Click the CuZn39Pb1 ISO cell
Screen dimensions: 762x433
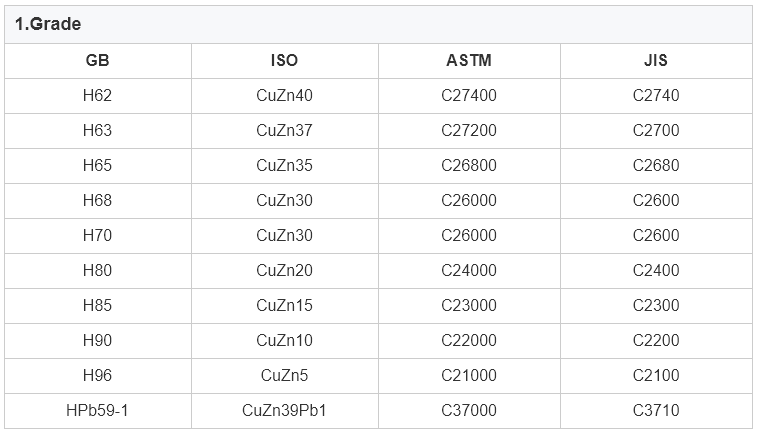pyautogui.click(x=284, y=410)
